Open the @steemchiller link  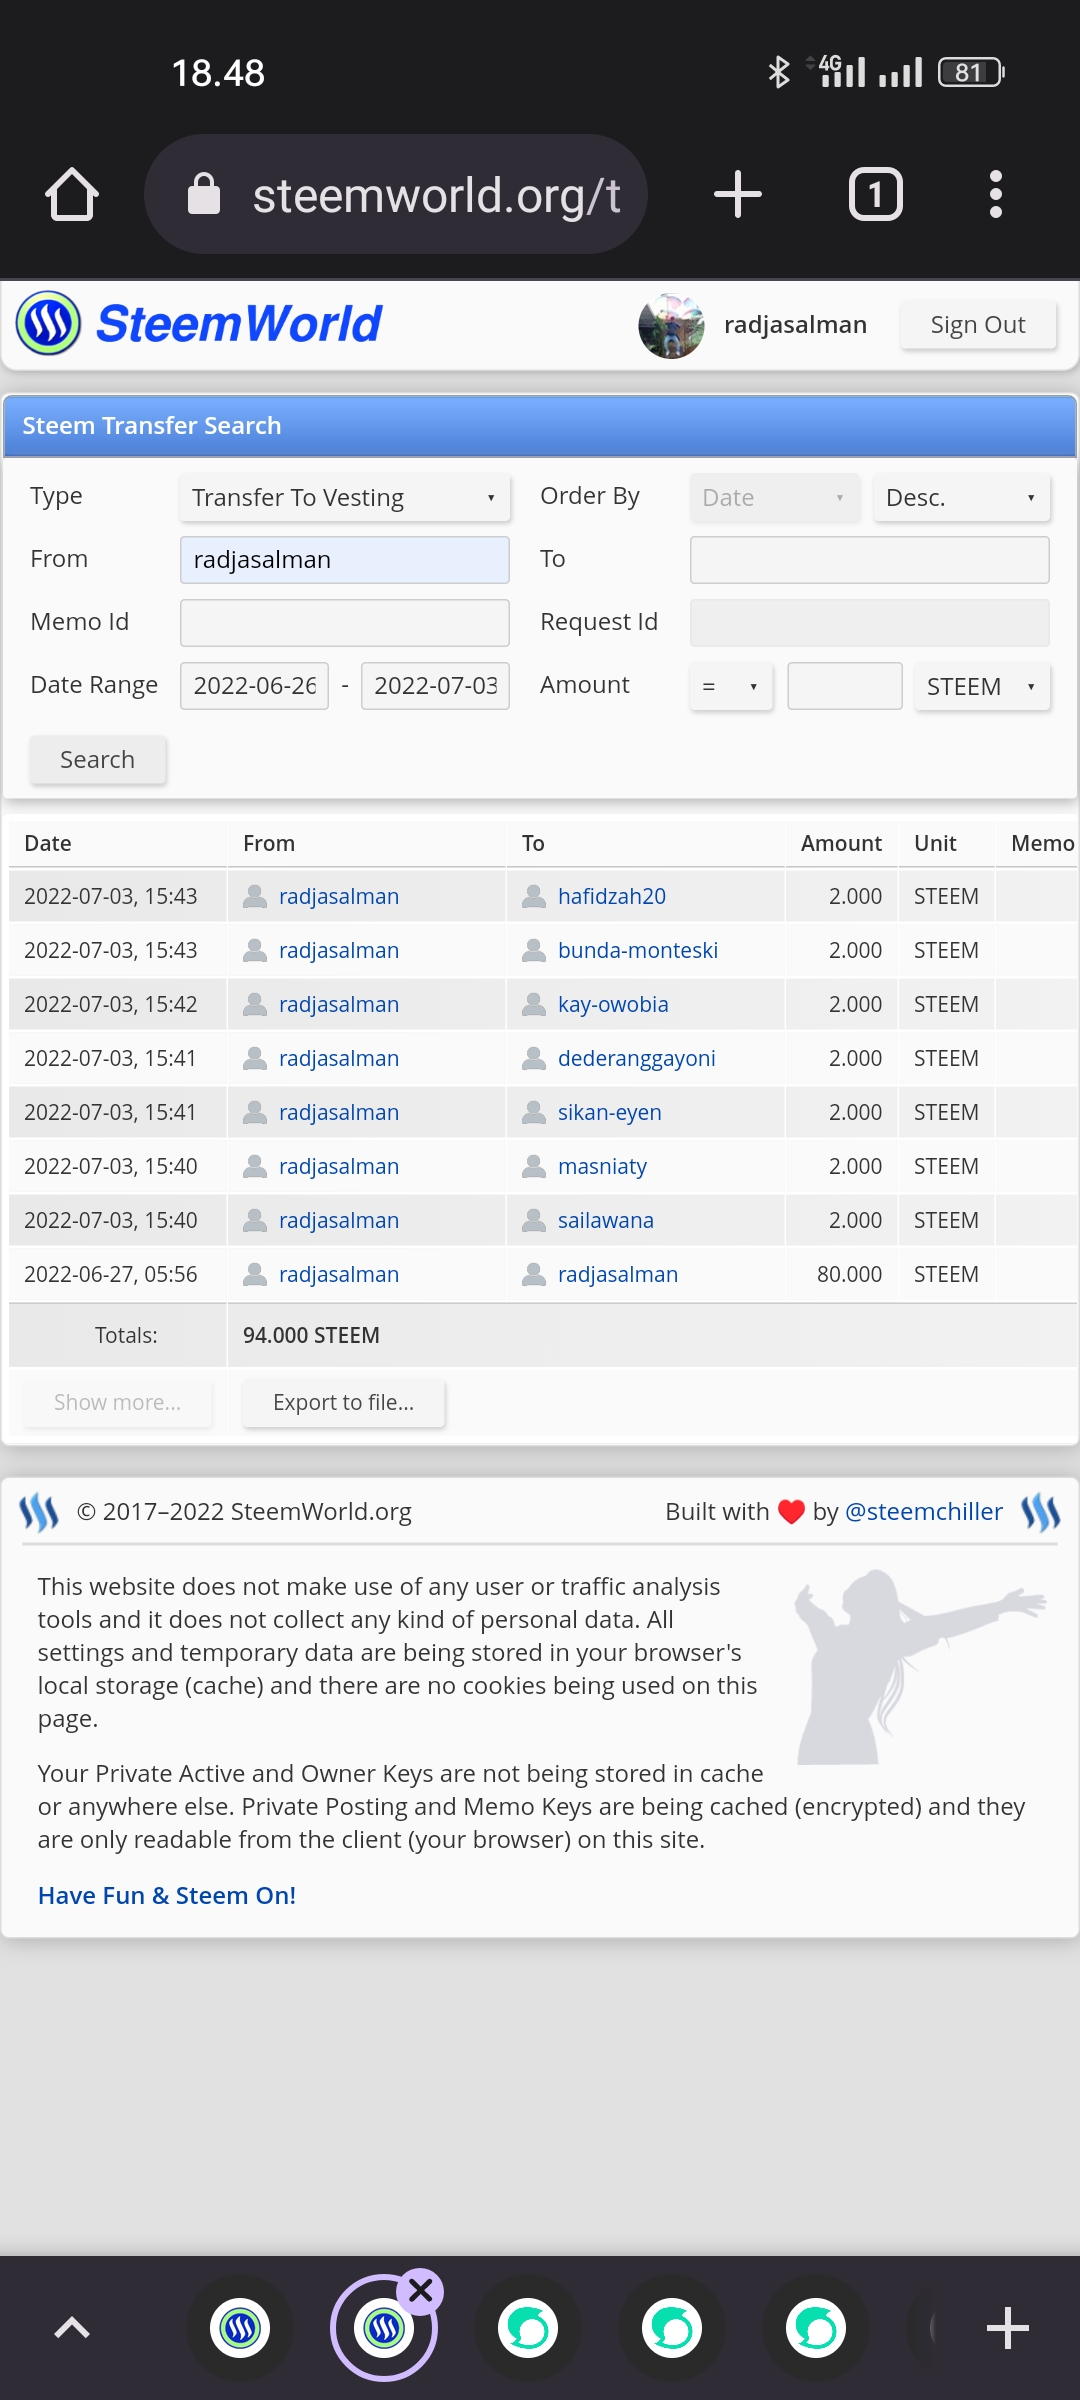924,1511
